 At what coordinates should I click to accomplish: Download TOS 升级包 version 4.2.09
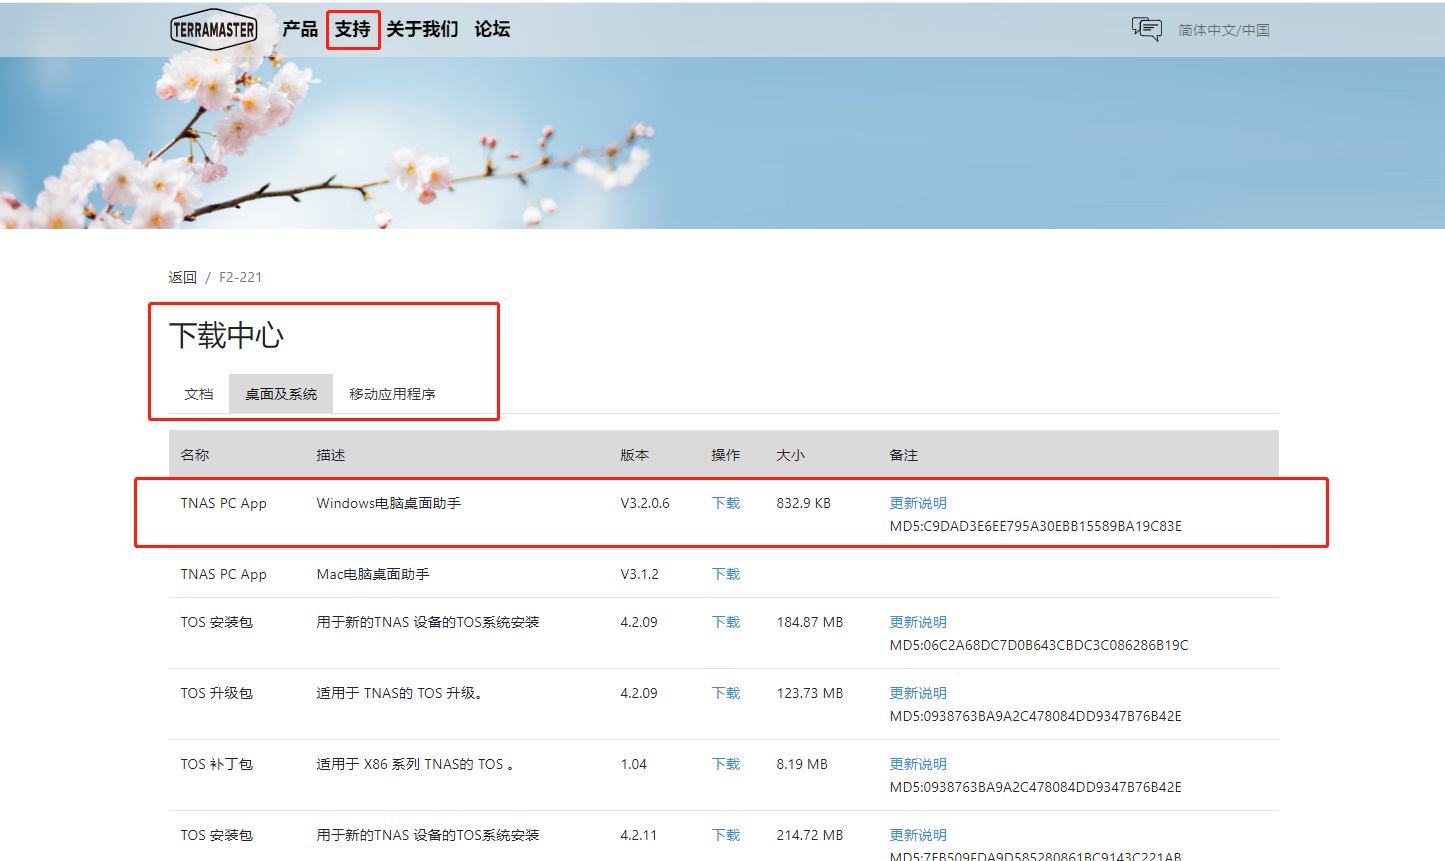726,693
